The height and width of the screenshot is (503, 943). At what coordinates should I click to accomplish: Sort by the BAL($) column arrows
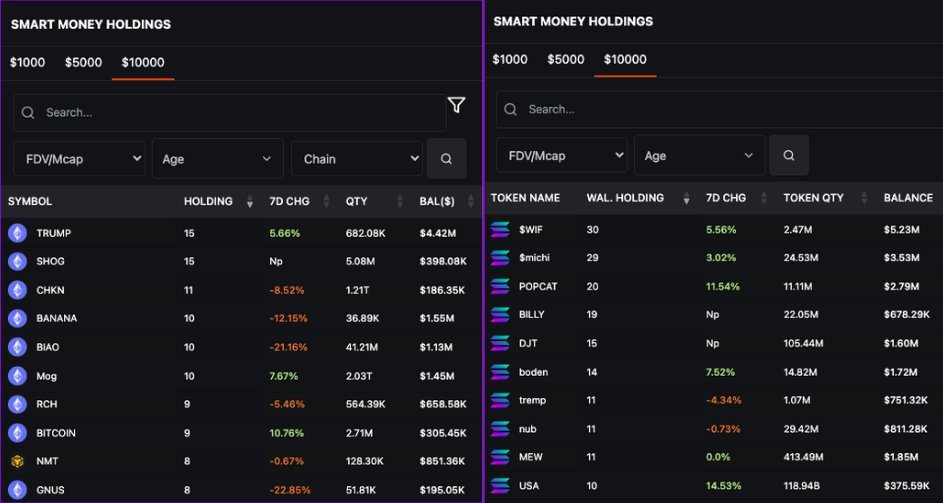(x=471, y=202)
